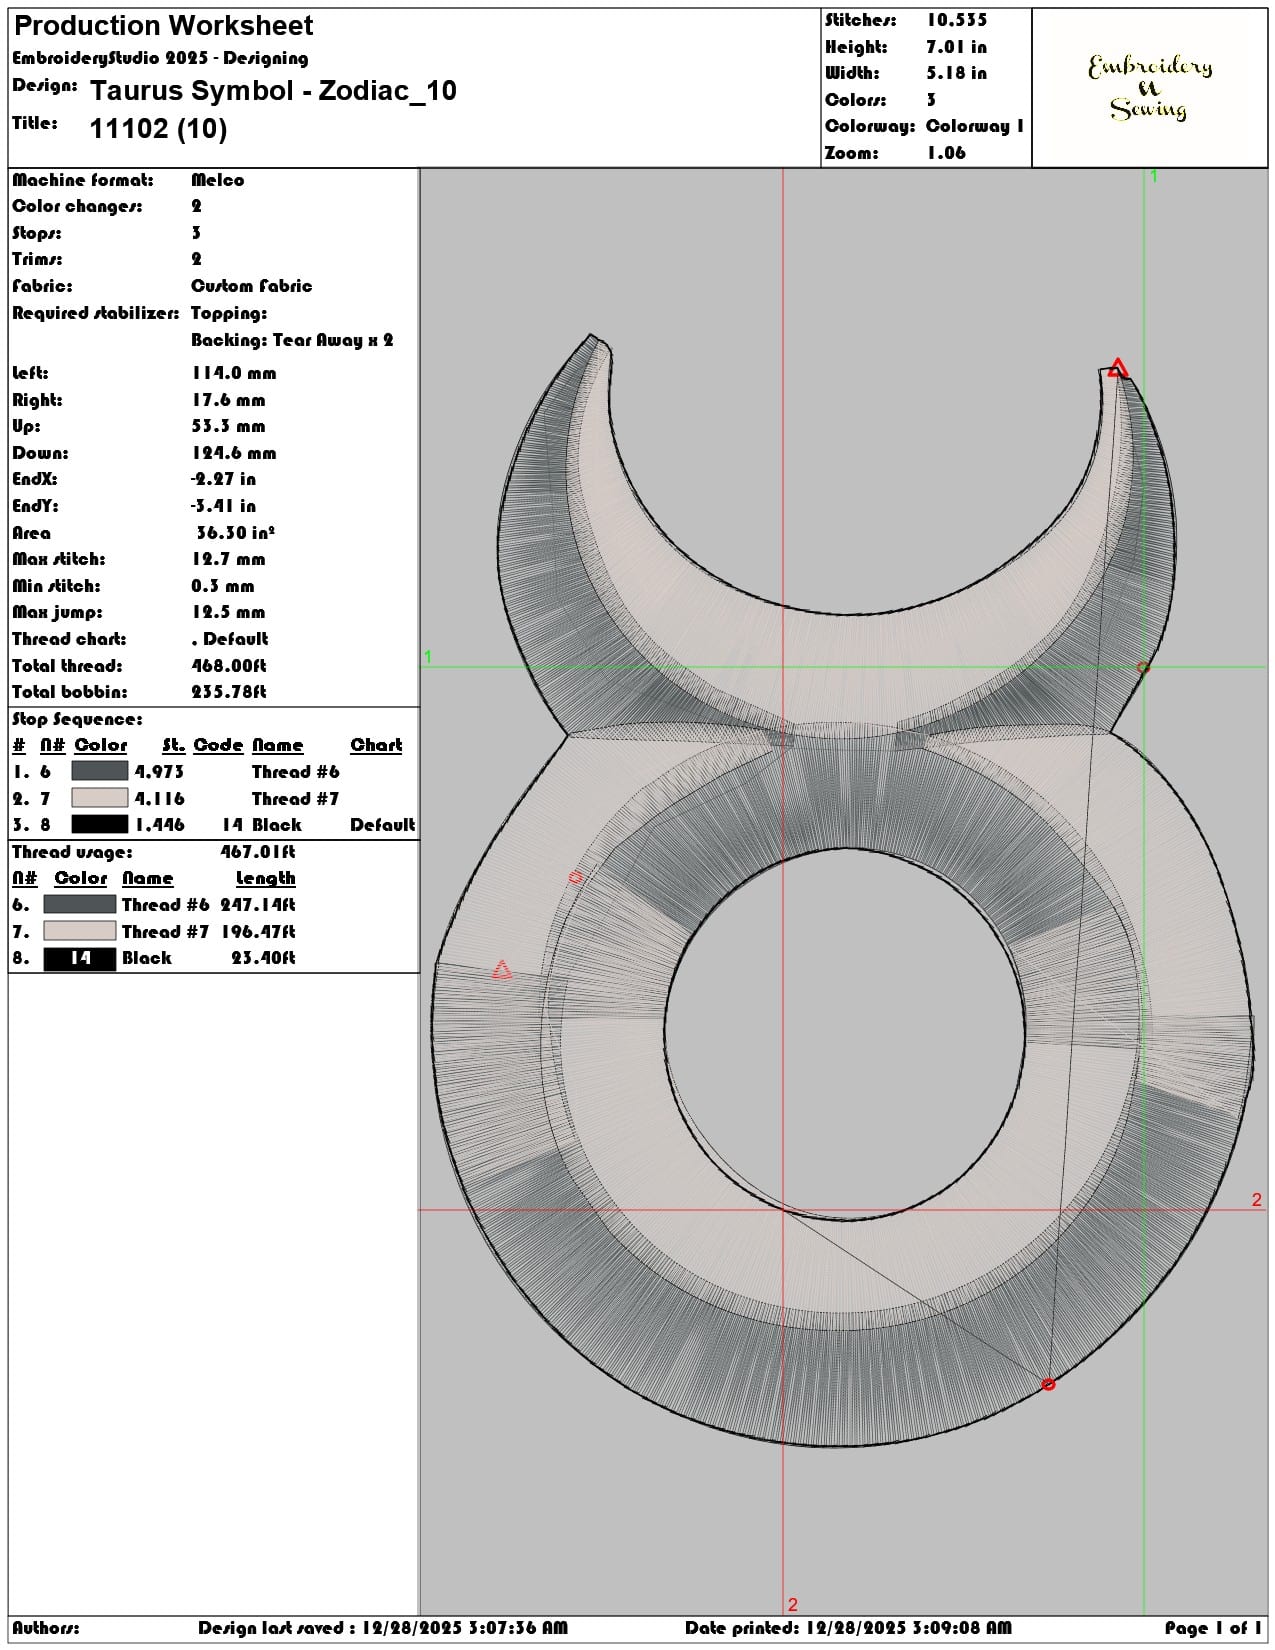Image resolution: width=1275 pixels, height=1650 pixels.
Task: Click stitch count 4,116 in Stop Sequence
Action: (x=160, y=799)
